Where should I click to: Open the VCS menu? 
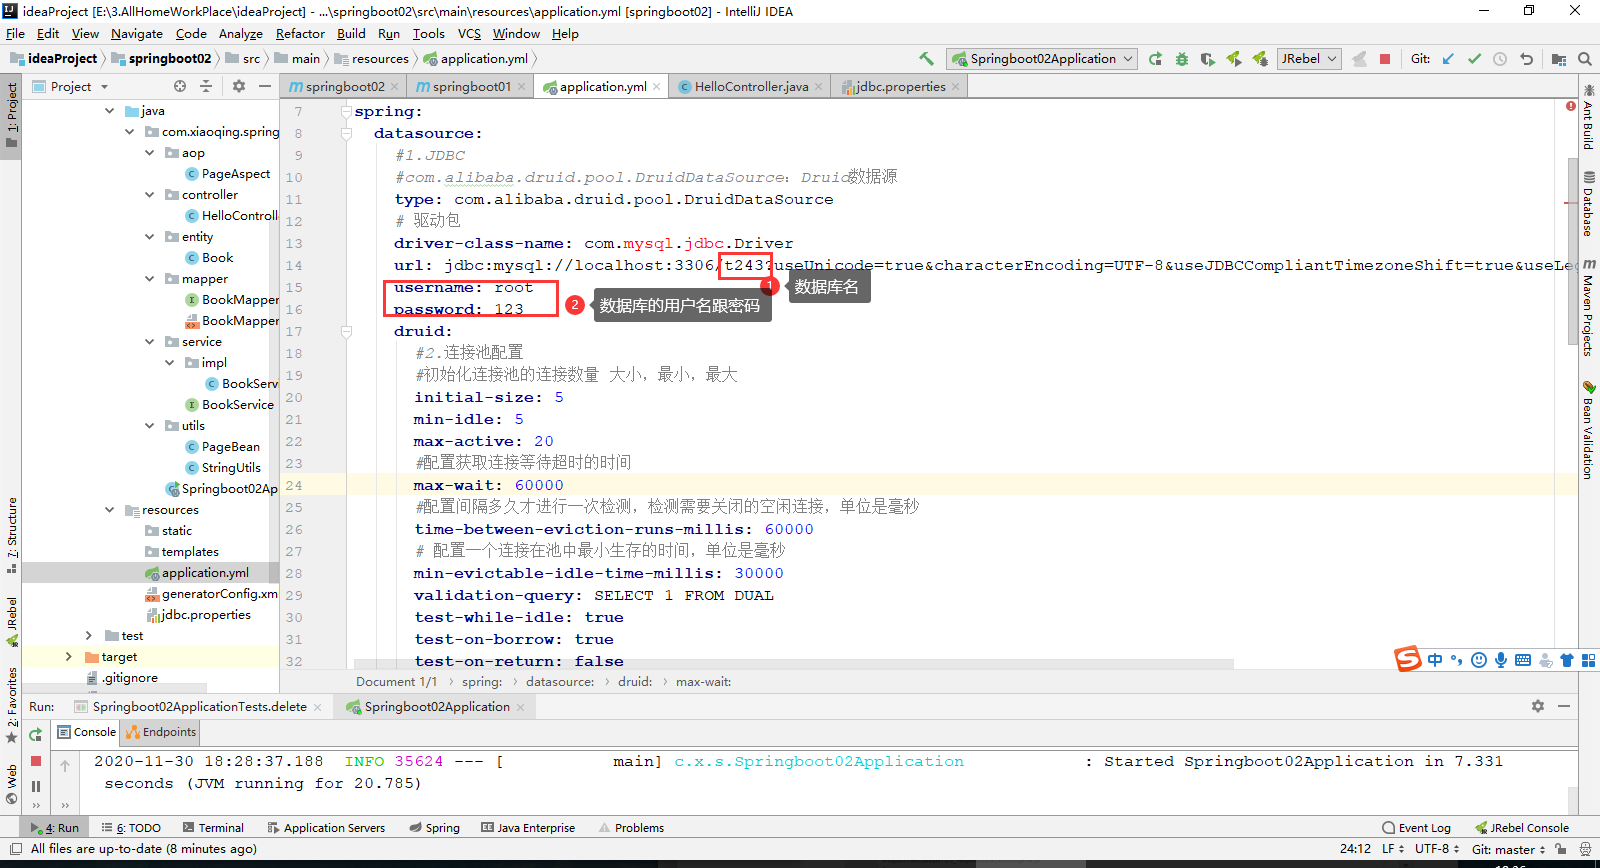(469, 33)
